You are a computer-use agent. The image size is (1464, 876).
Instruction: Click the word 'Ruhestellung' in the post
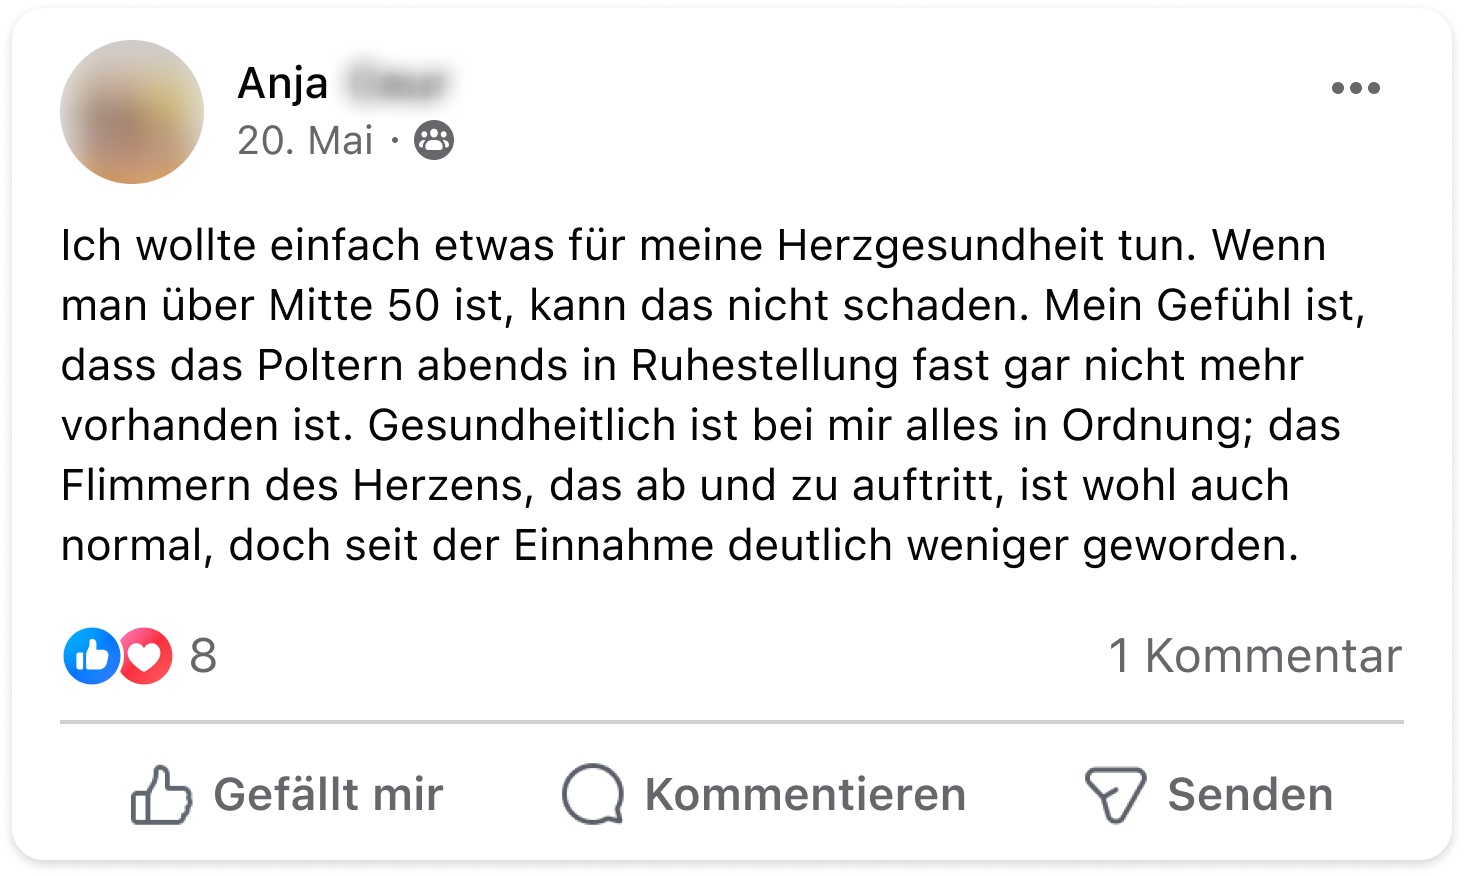click(765, 366)
